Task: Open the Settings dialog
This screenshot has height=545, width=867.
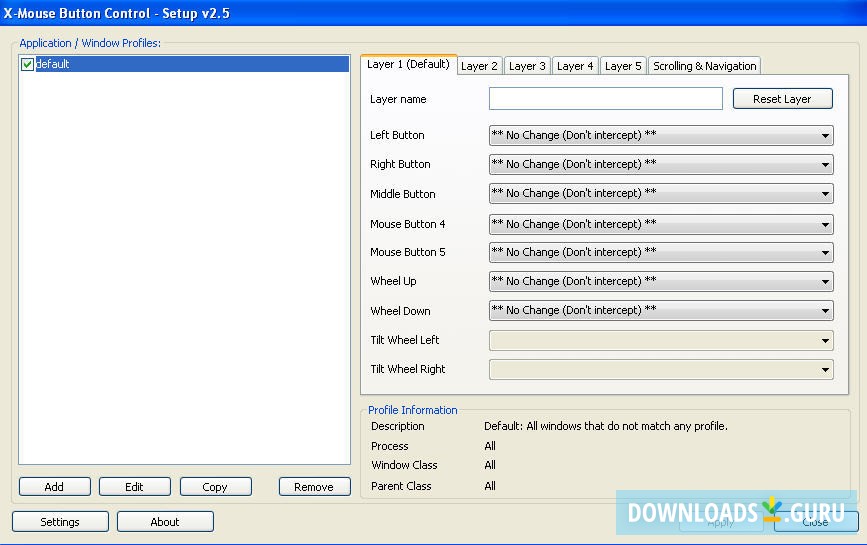Action: click(60, 522)
